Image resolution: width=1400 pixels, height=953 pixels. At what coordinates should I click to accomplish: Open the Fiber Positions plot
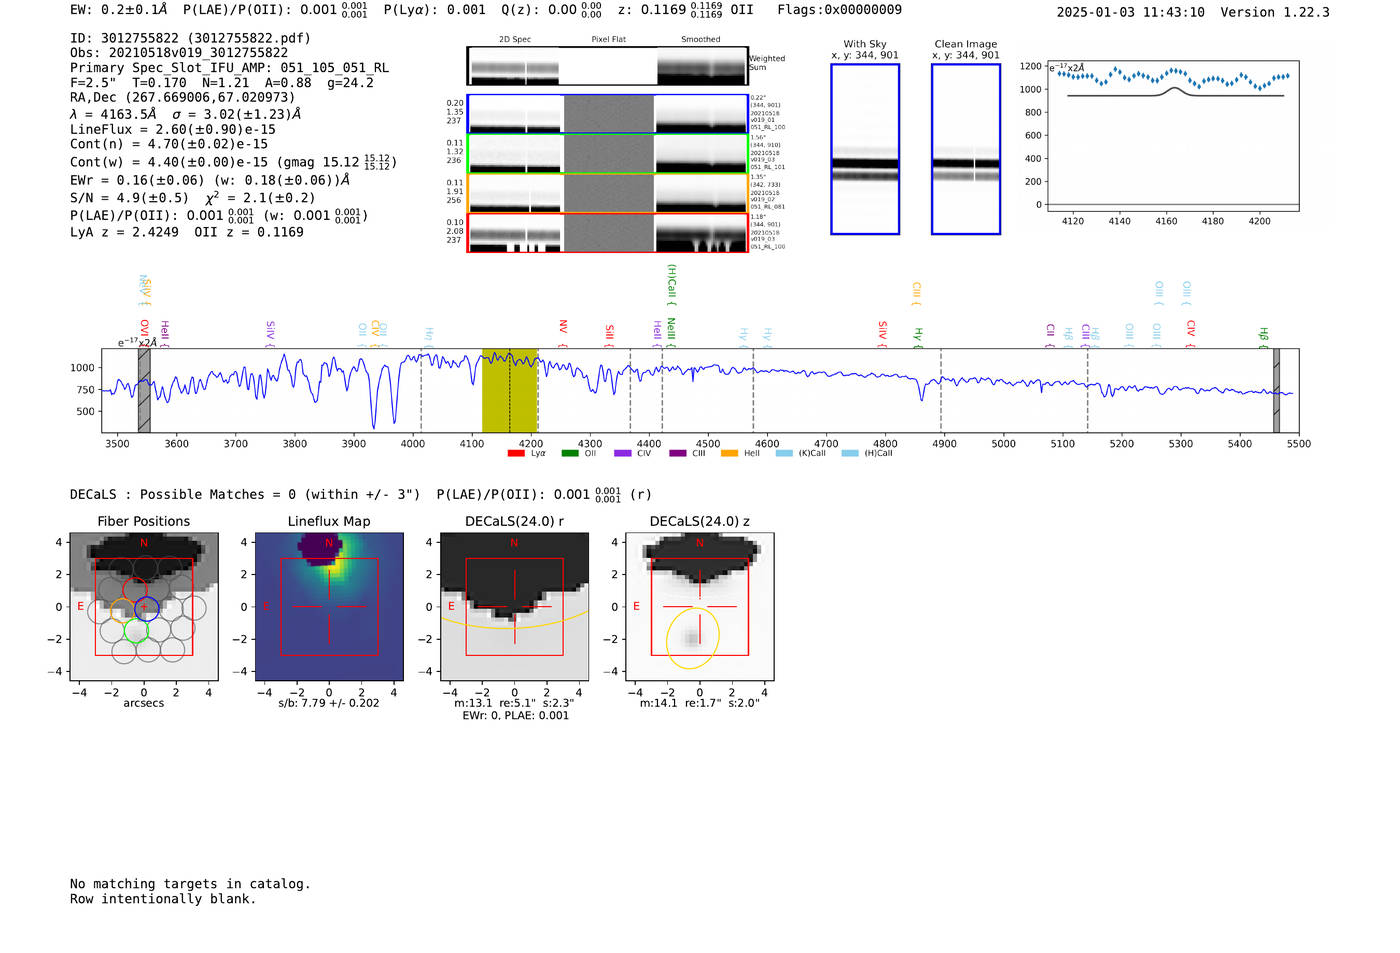pyautogui.click(x=144, y=607)
